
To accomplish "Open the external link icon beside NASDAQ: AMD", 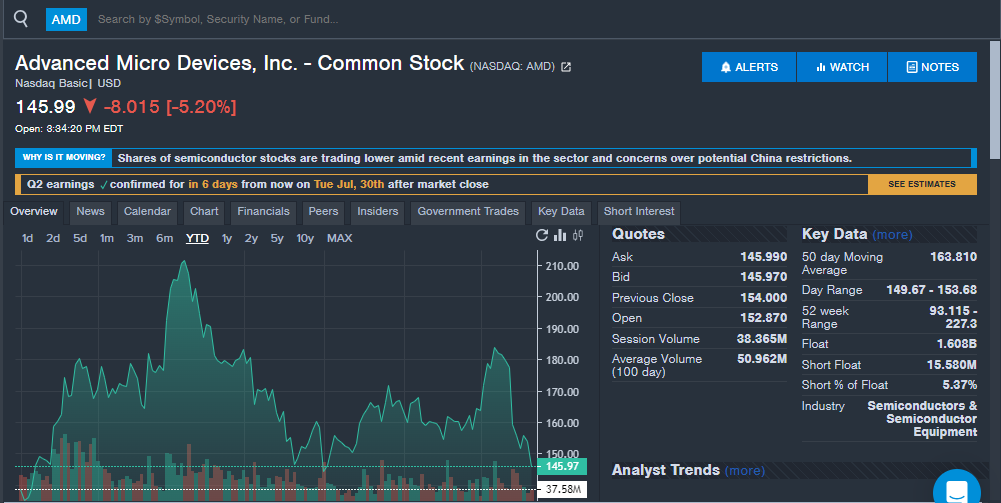I will coord(566,67).
